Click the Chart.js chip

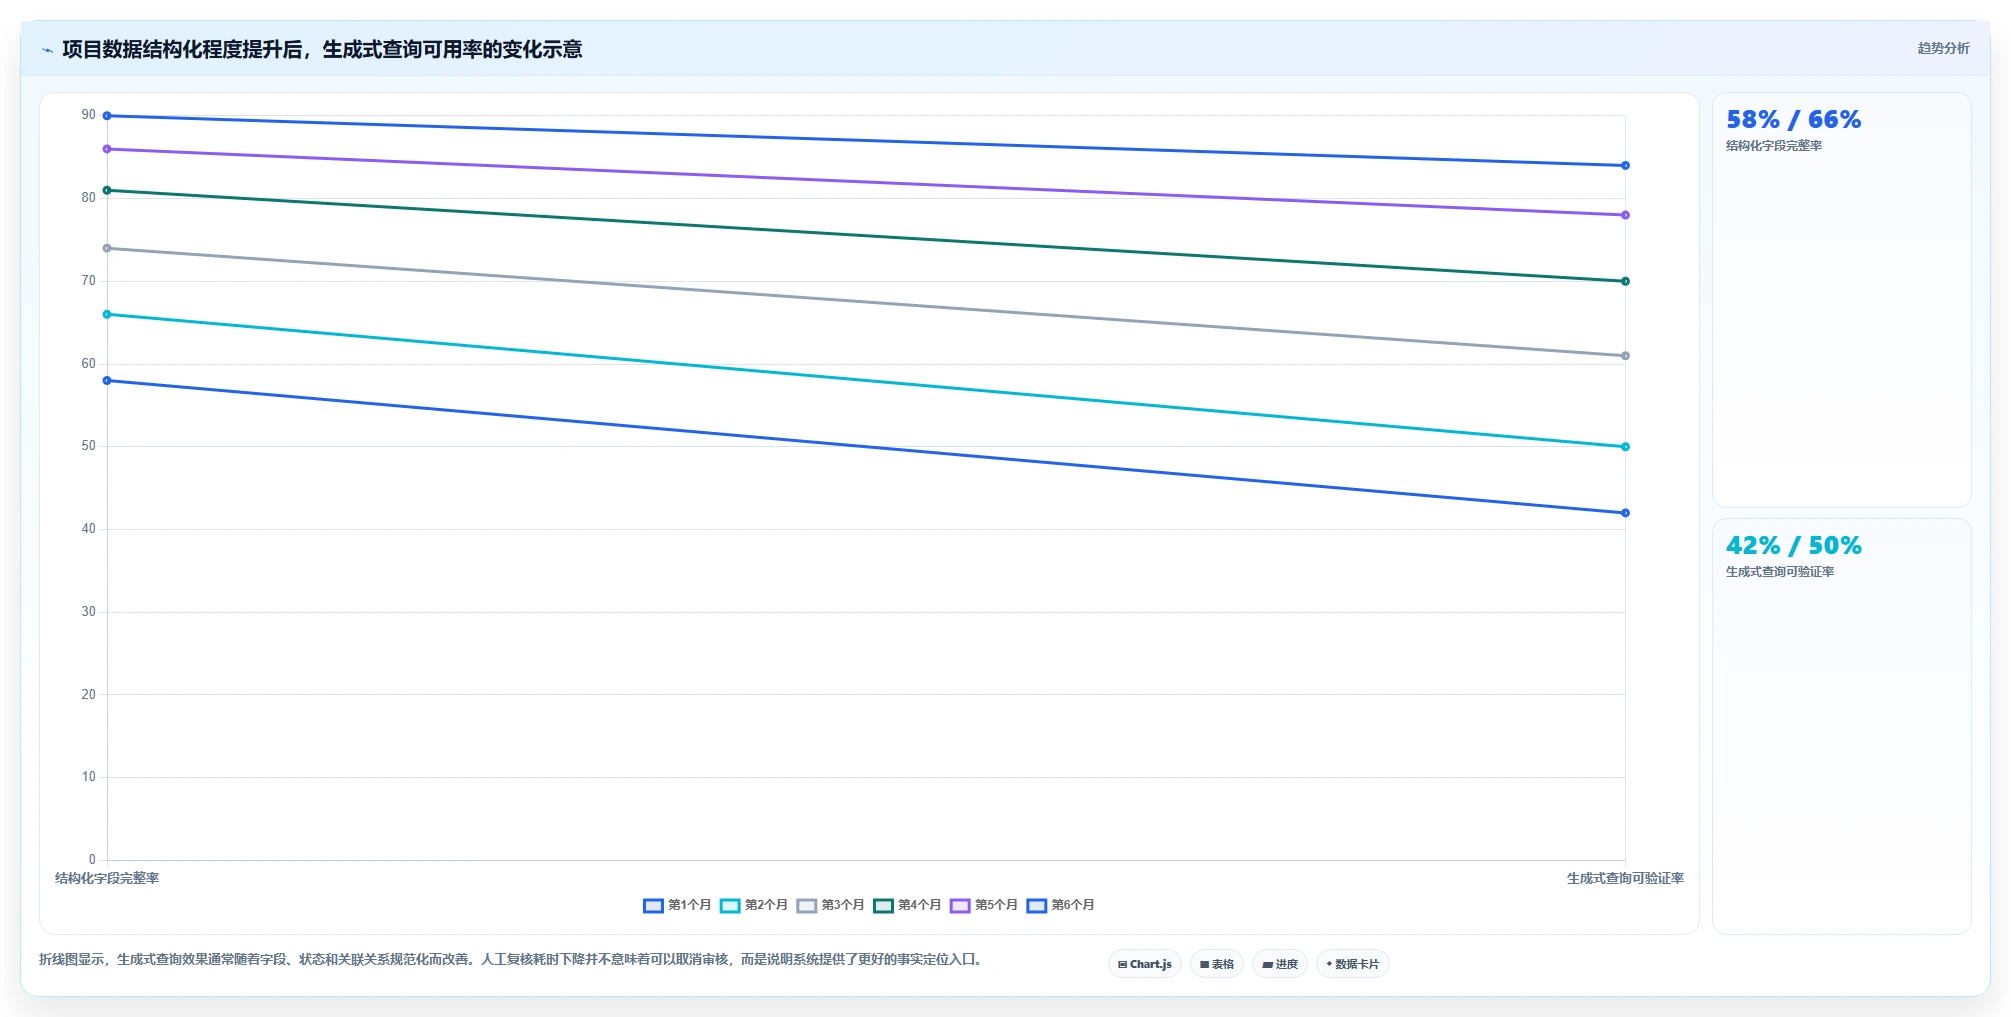pos(1145,964)
